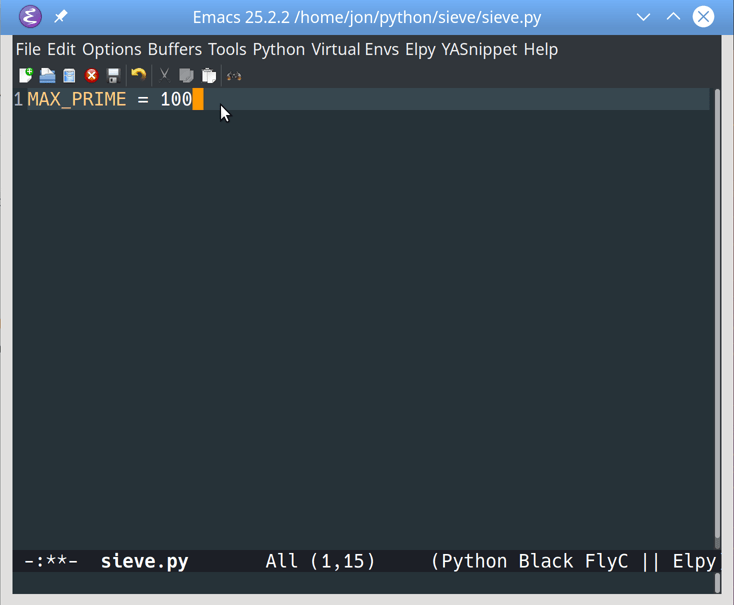Open the Buffers menu
Screen dimensions: 734x605
coord(175,49)
